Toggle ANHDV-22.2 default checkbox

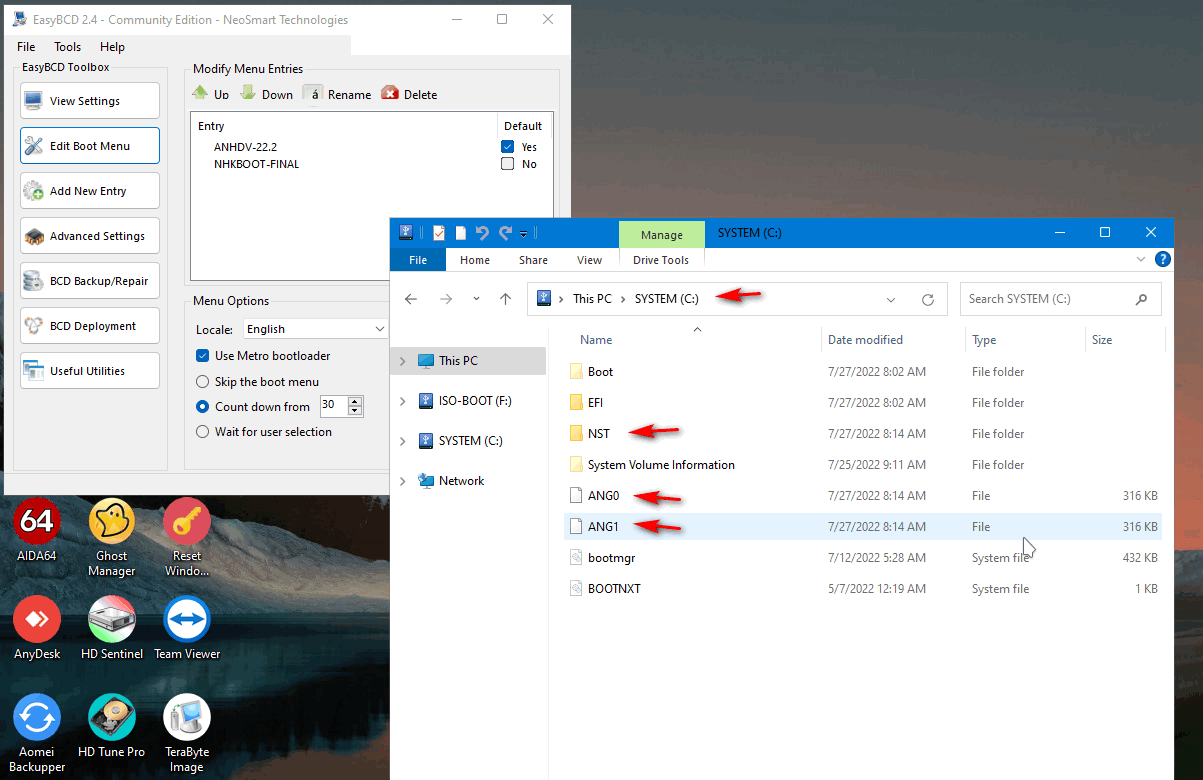508,147
